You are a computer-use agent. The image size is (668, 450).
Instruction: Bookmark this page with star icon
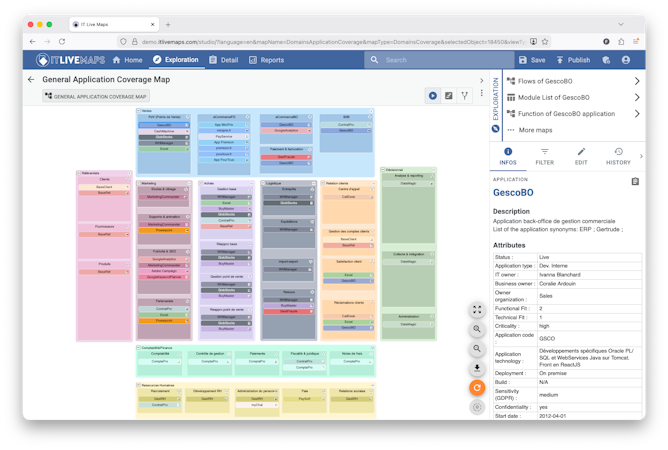click(x=545, y=41)
